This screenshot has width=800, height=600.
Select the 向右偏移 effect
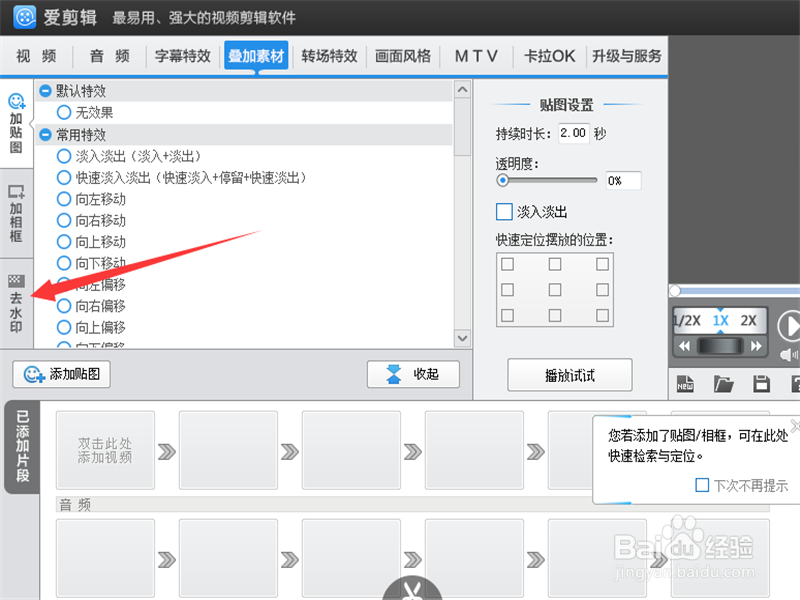64,306
